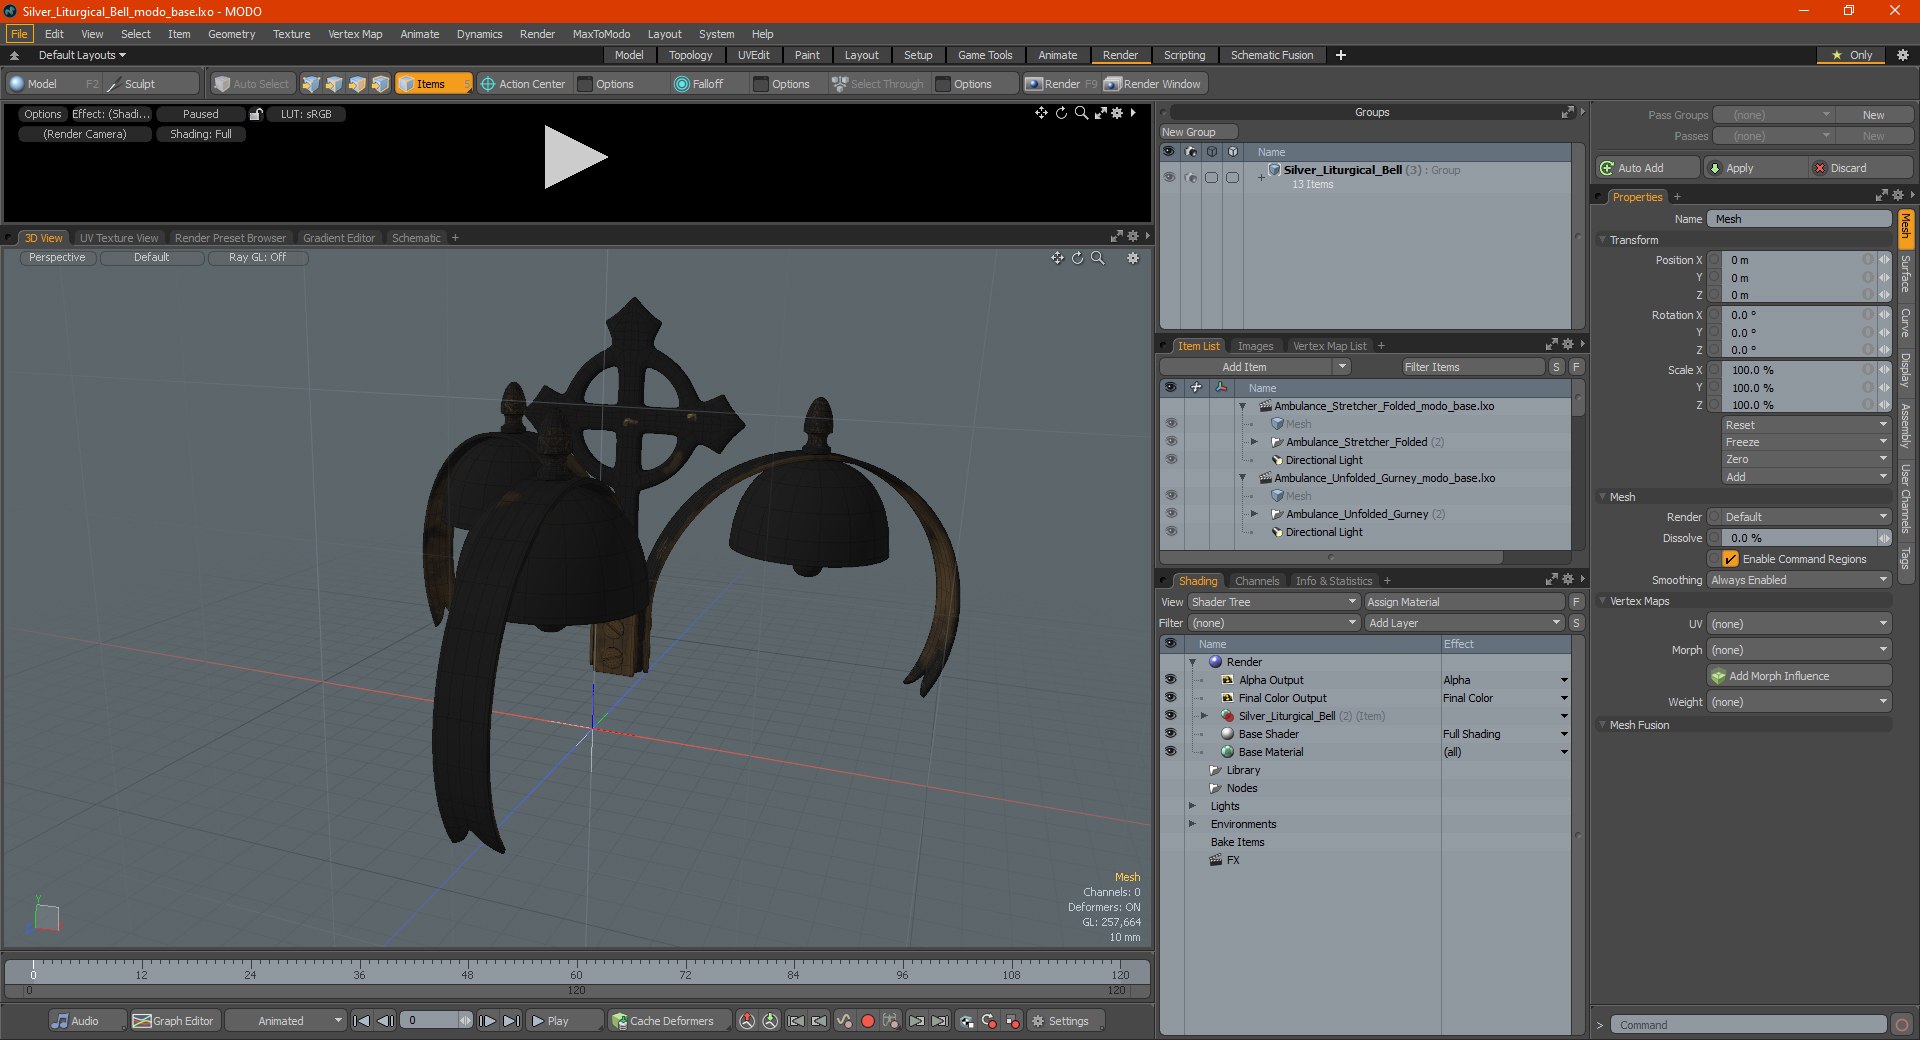Click New Group button
This screenshot has height=1040, width=1920.
click(x=1198, y=132)
